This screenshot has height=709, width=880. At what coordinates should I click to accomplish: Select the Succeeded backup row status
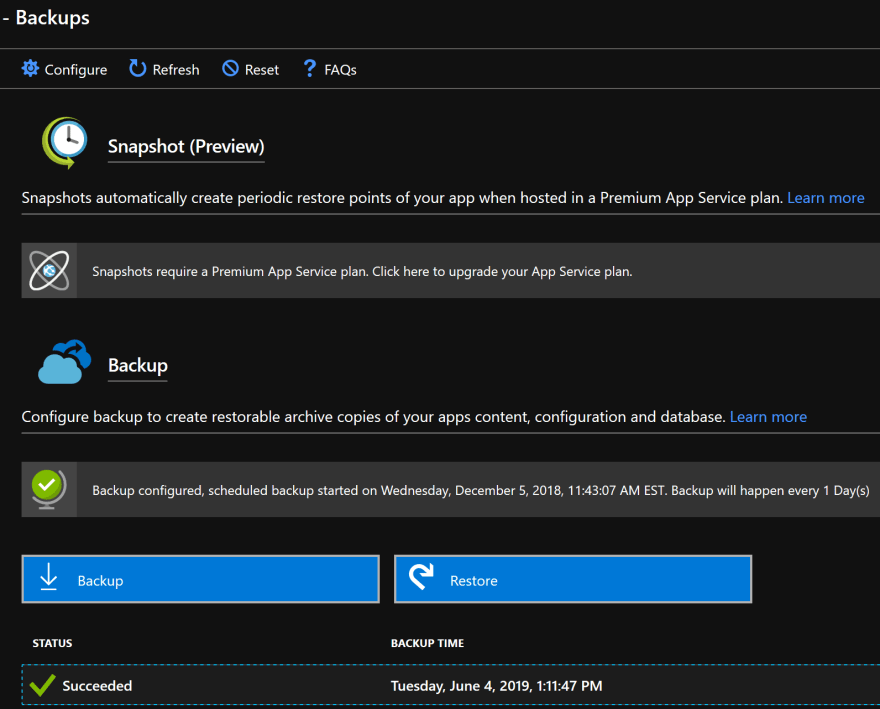pyautogui.click(x=97, y=686)
